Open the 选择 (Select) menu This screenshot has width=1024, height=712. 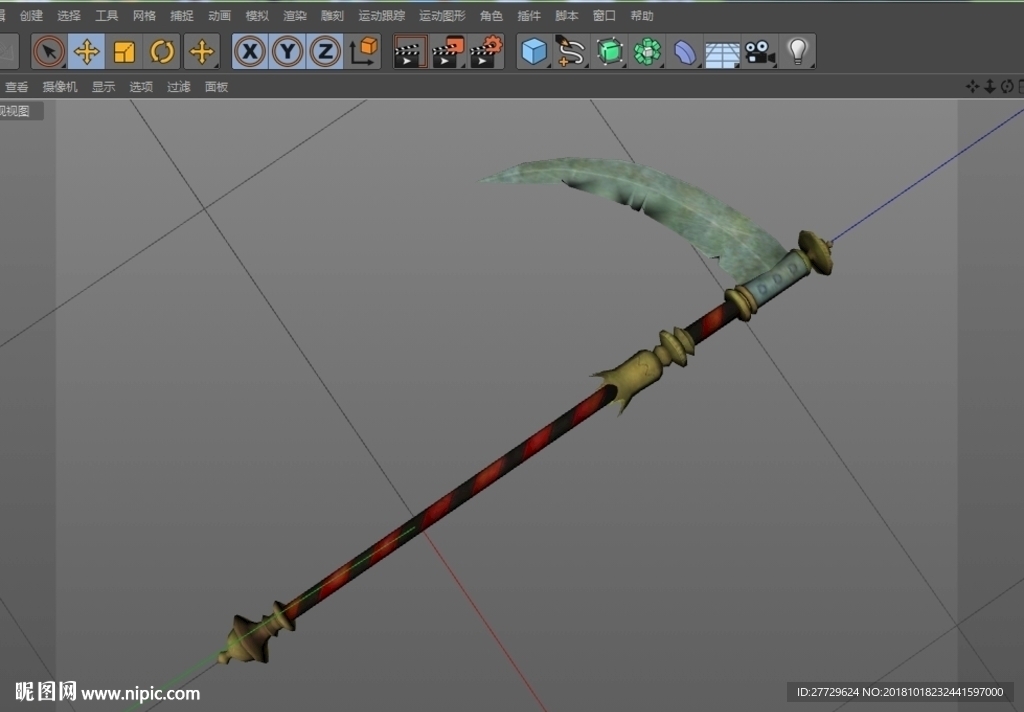[x=69, y=16]
